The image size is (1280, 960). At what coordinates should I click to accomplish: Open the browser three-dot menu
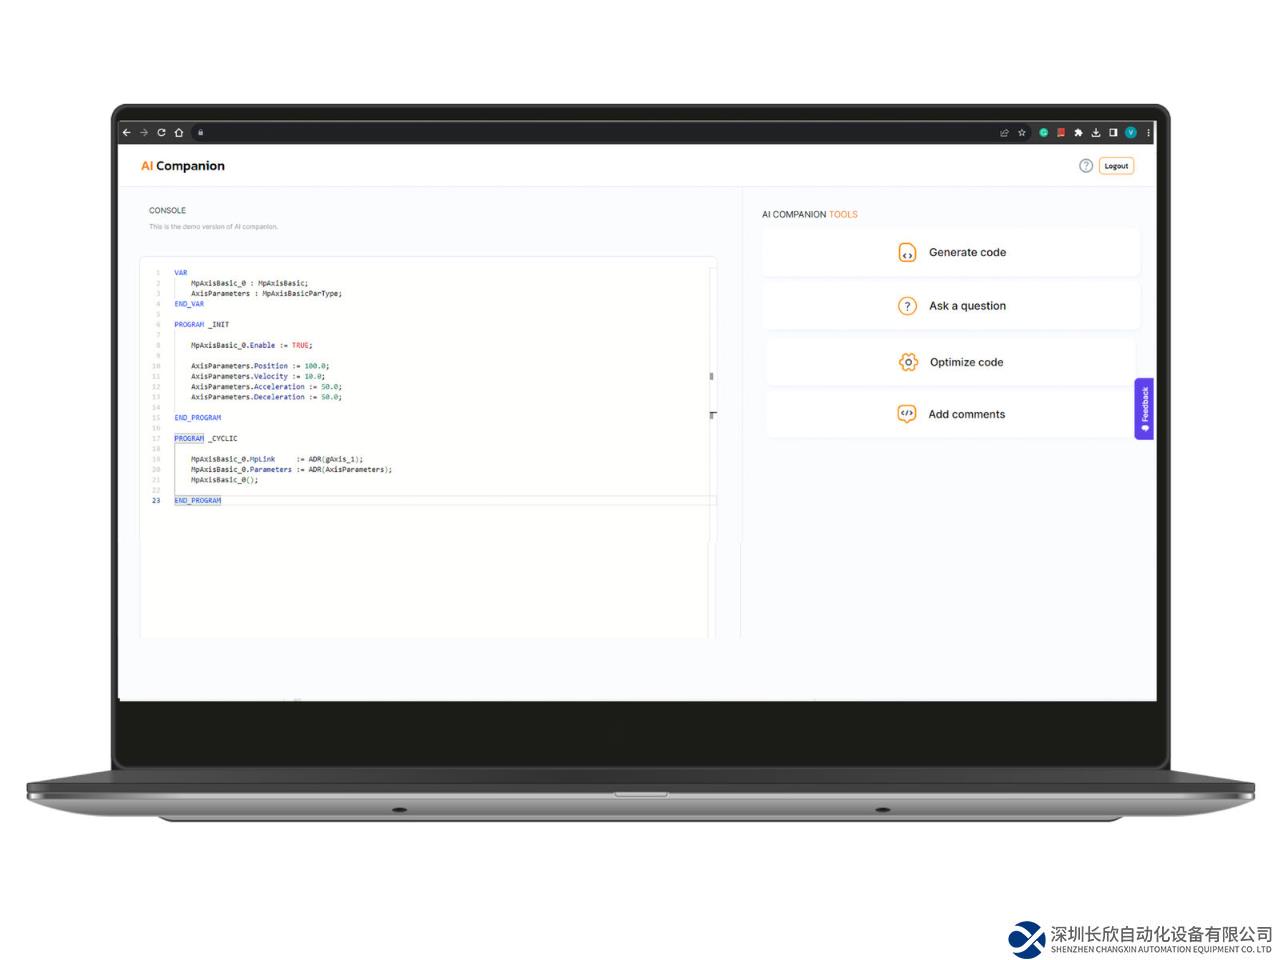coord(1148,132)
